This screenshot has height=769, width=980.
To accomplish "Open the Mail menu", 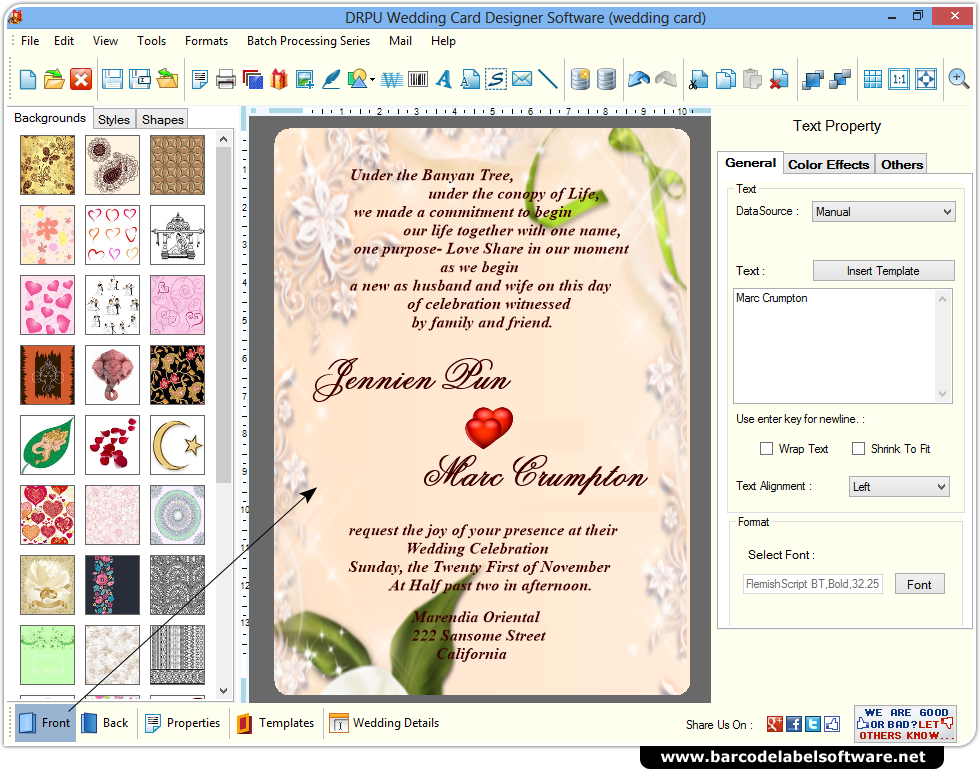I will (400, 41).
